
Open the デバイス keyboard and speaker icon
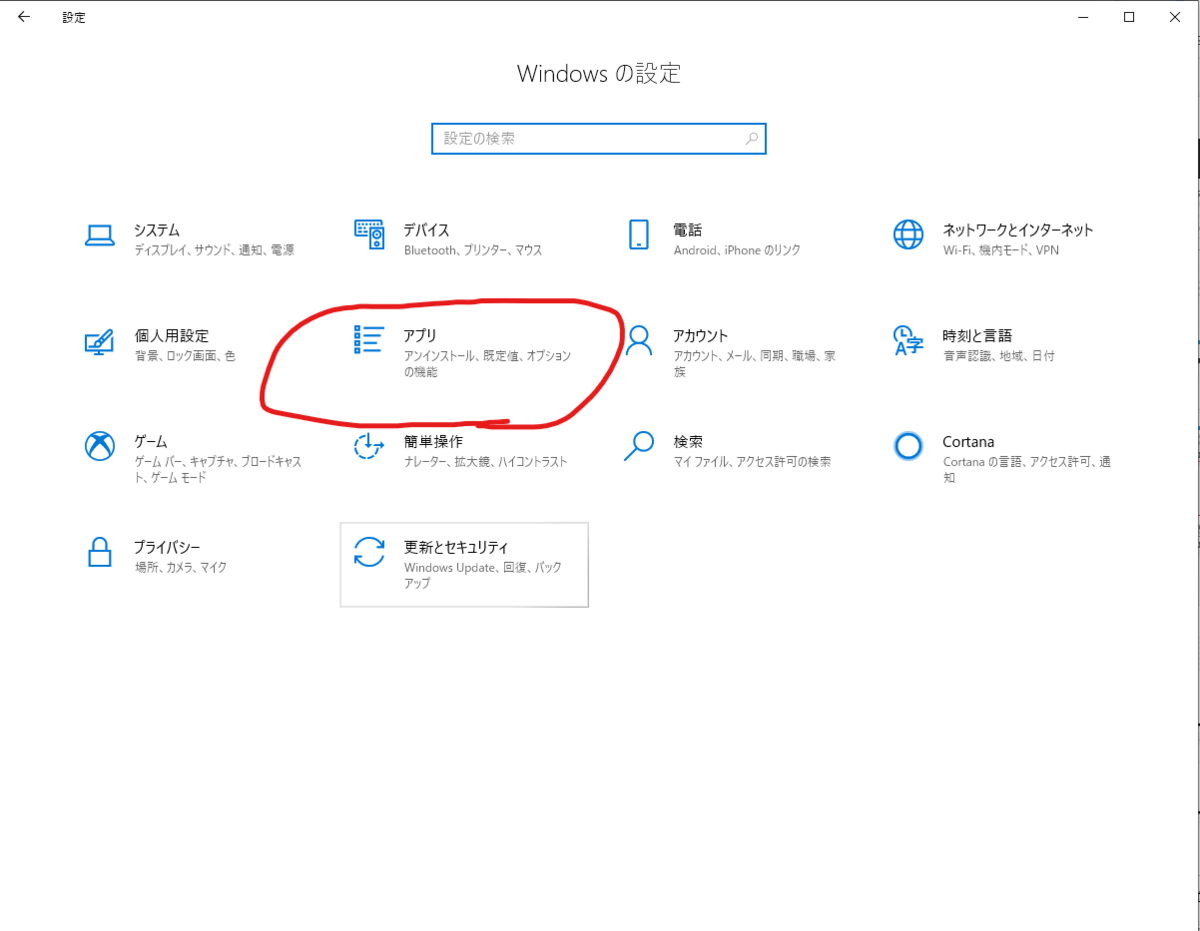[x=369, y=235]
